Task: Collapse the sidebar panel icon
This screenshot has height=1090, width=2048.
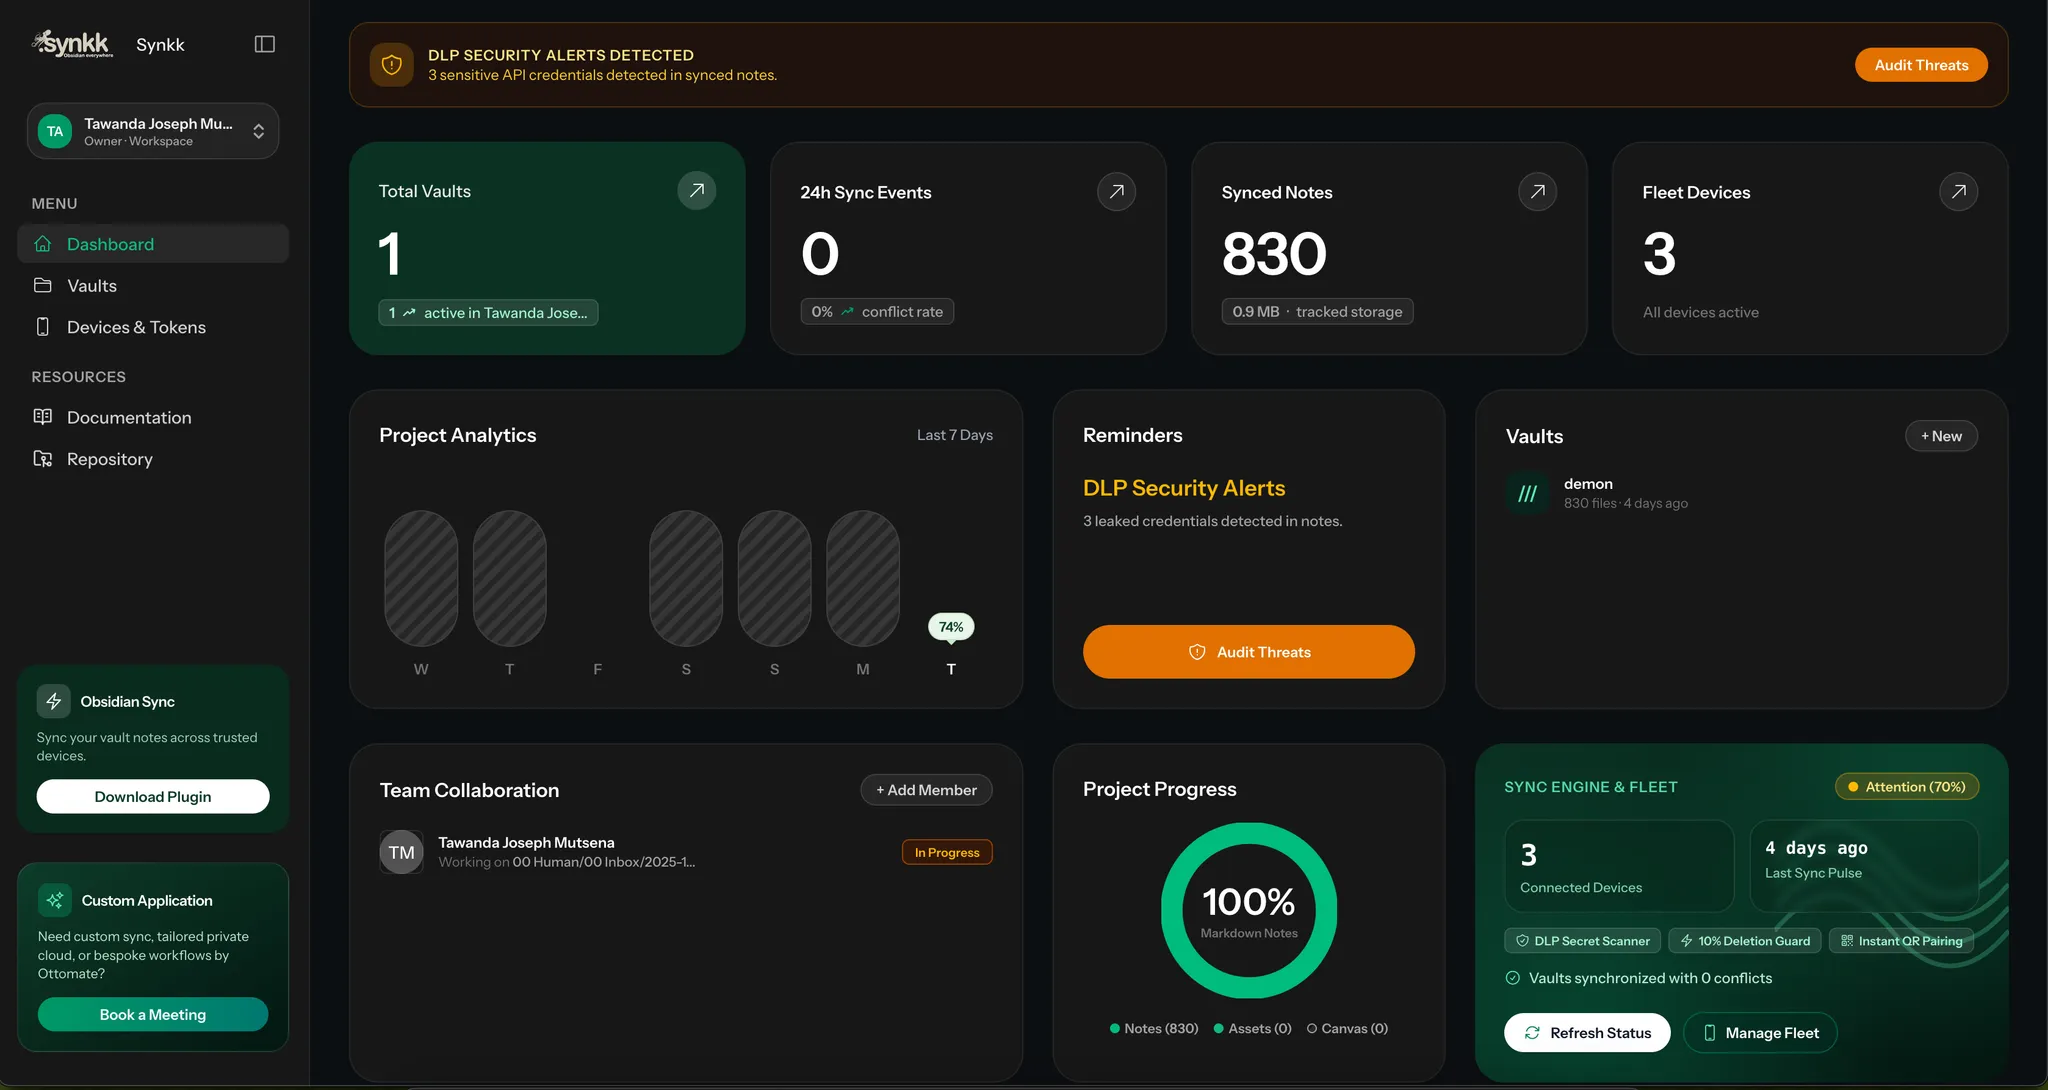Action: click(x=265, y=44)
